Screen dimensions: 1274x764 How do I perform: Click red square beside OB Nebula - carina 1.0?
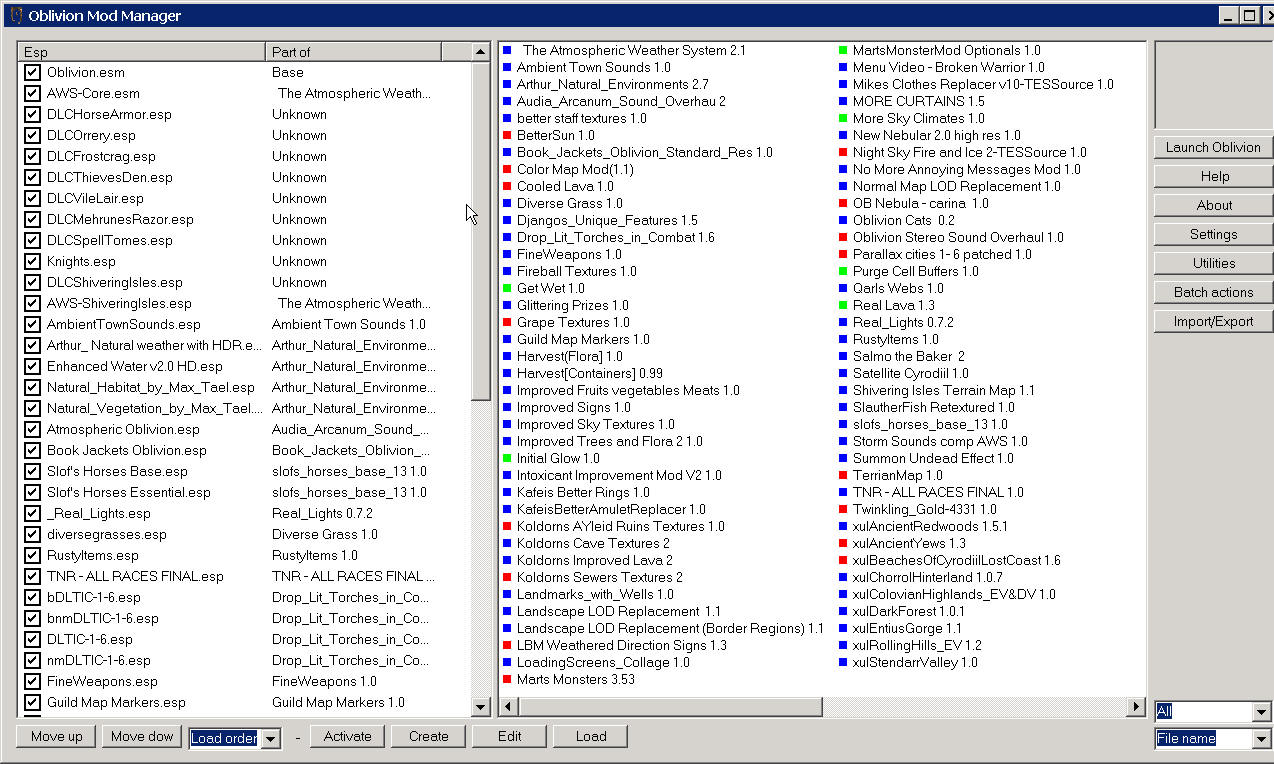tap(843, 203)
